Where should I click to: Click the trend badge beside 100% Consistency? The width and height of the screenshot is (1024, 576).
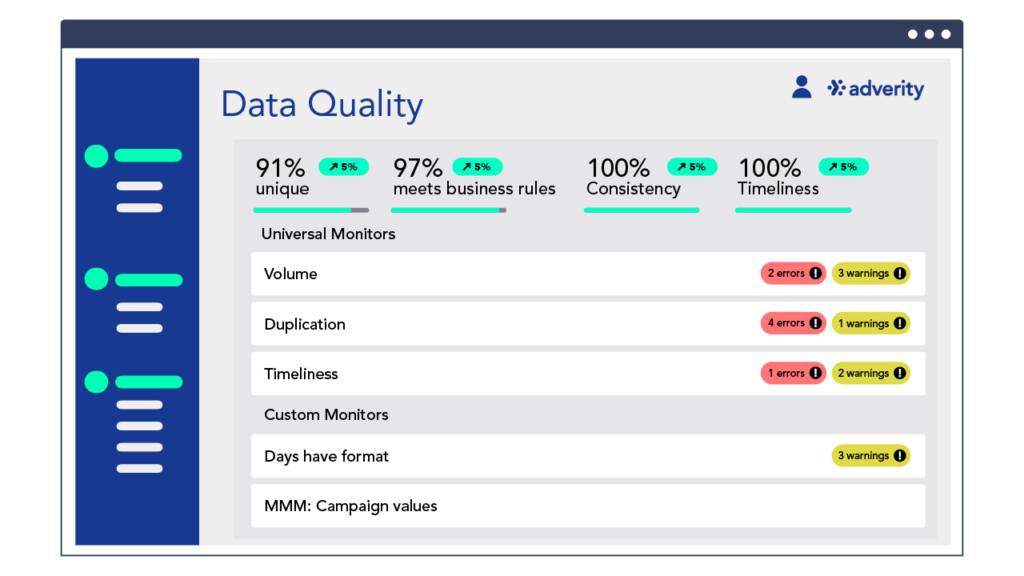692,167
